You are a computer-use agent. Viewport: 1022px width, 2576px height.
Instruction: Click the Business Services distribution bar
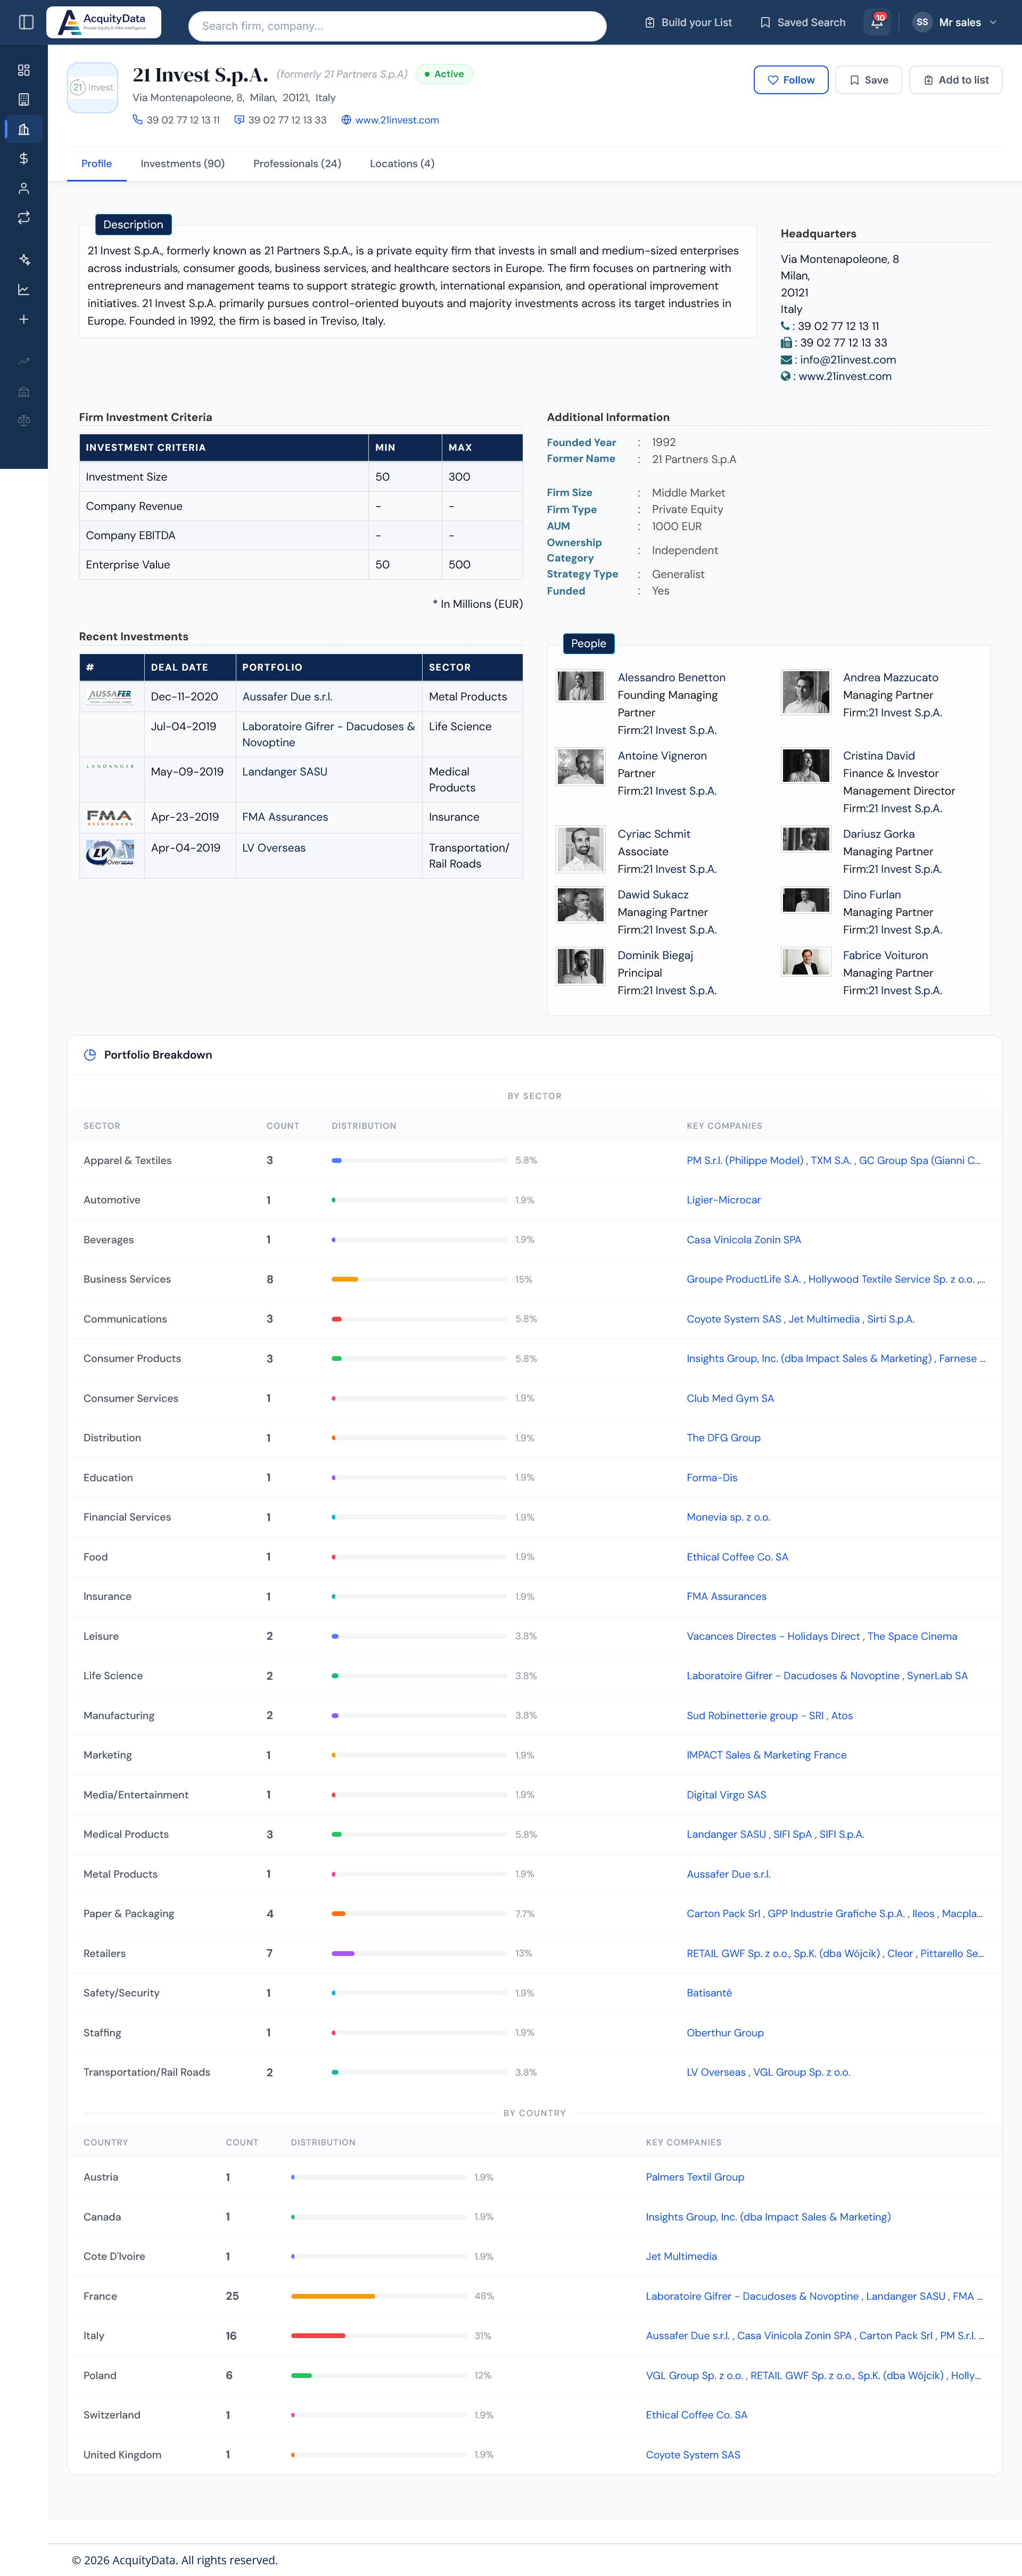pos(418,1279)
